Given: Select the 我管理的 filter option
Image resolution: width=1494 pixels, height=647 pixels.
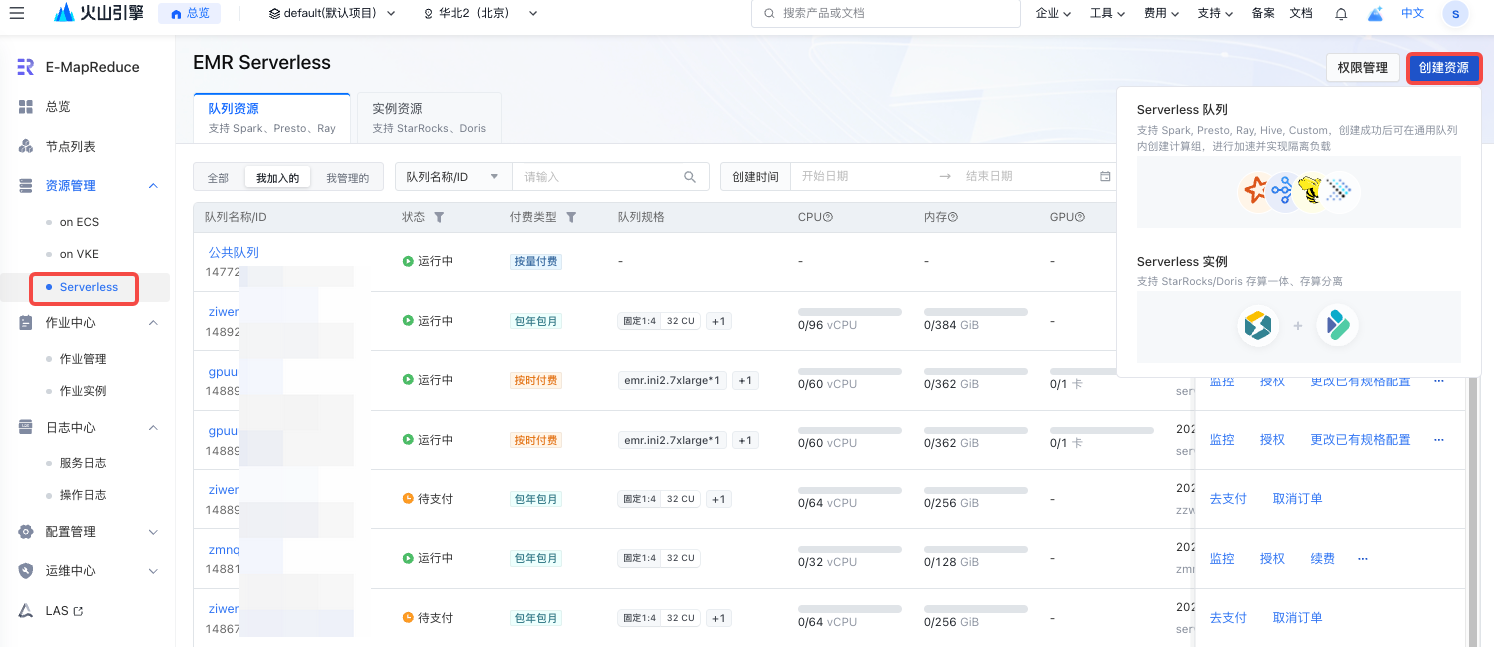Looking at the screenshot, I should click(347, 178).
